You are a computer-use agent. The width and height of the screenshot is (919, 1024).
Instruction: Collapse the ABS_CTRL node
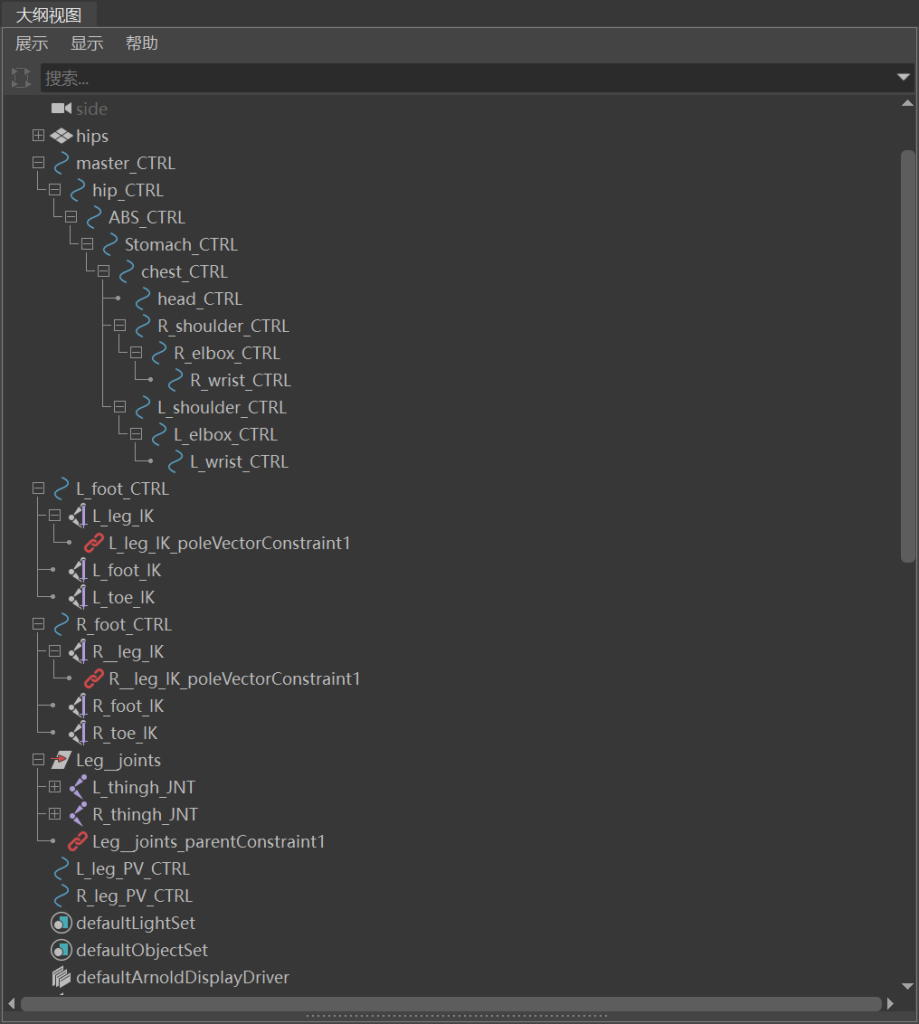click(x=71, y=217)
